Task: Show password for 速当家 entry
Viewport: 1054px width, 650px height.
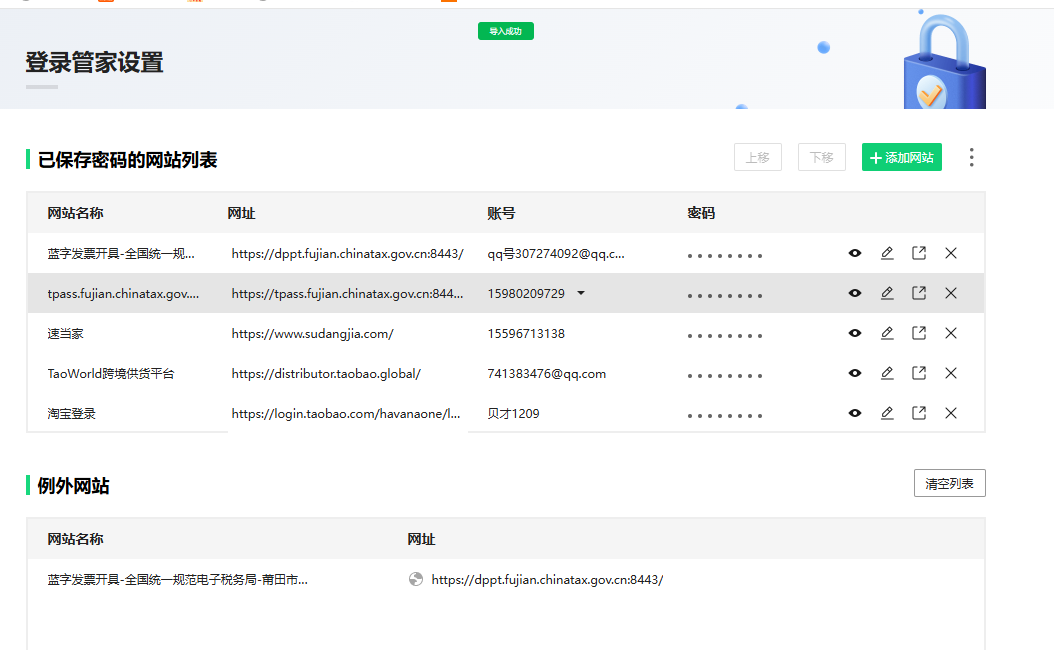Action: pos(855,333)
